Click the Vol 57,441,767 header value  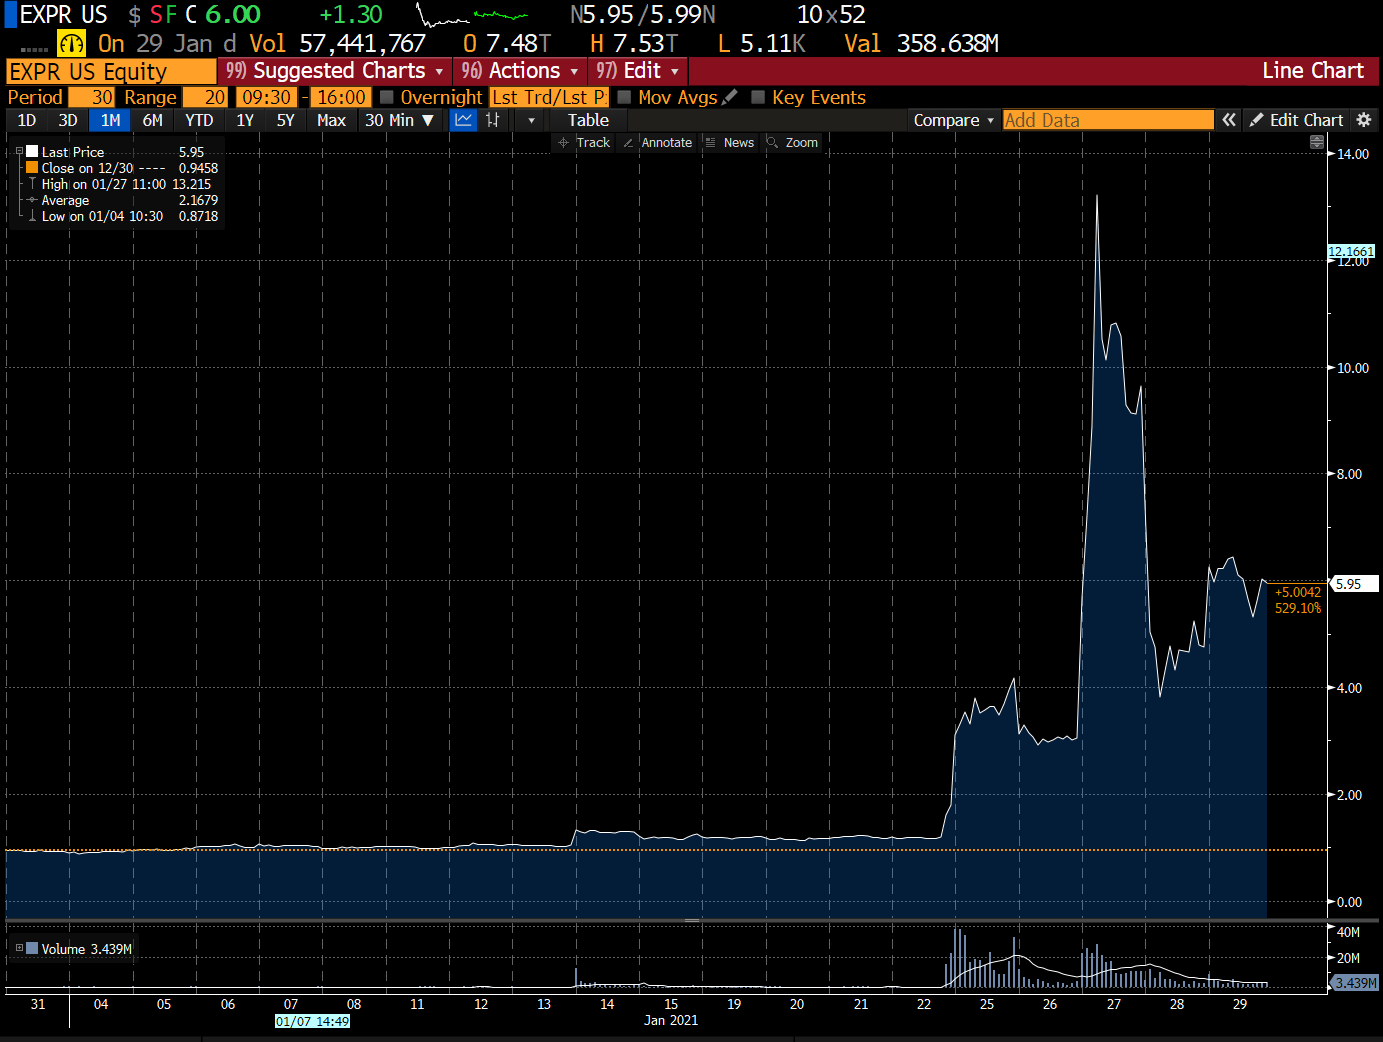pos(337,43)
